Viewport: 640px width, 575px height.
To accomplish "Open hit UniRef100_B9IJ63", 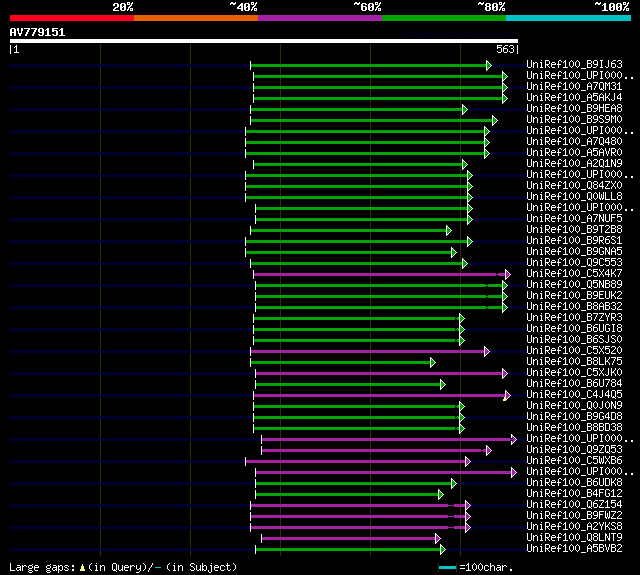I will (x=574, y=64).
